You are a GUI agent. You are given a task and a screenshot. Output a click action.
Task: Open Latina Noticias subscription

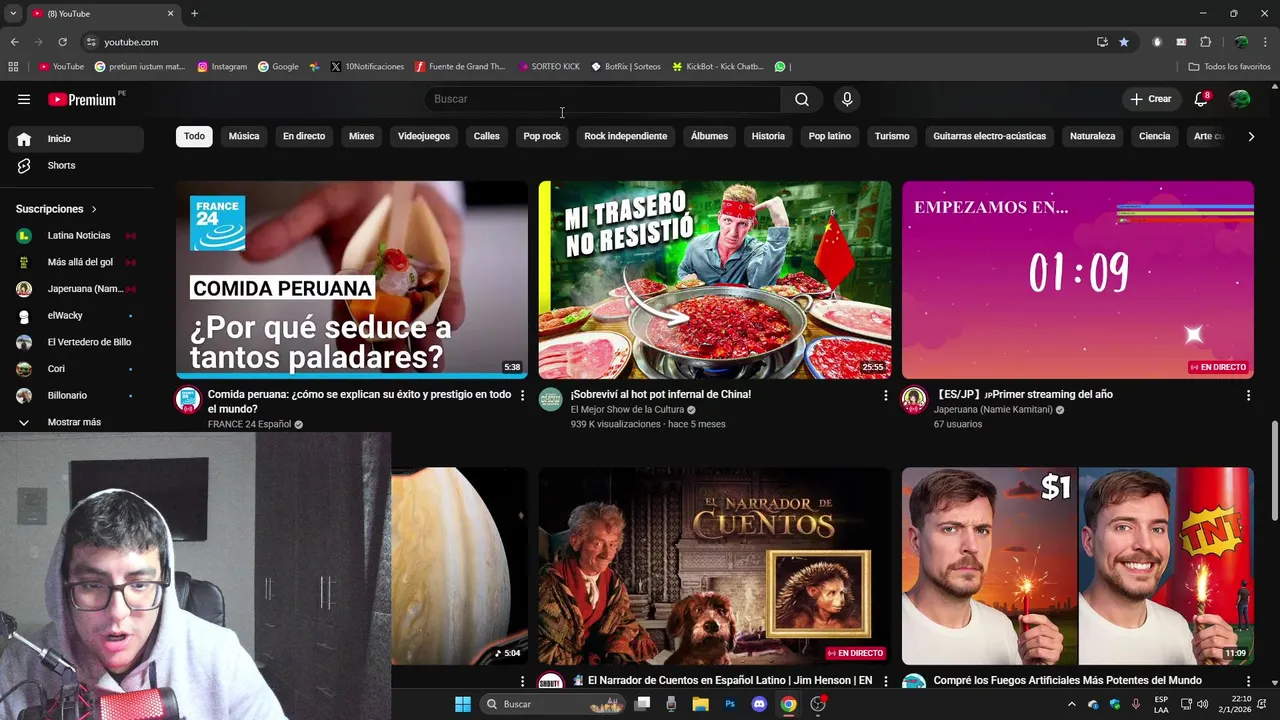pos(76,236)
